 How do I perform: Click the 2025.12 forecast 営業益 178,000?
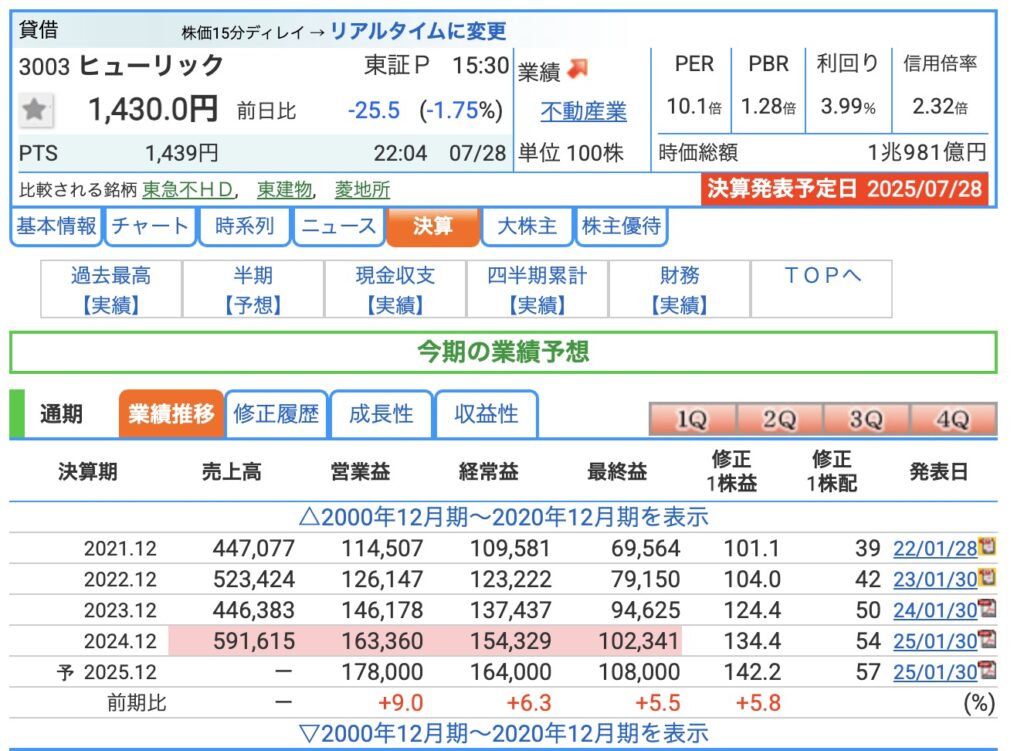point(383,672)
